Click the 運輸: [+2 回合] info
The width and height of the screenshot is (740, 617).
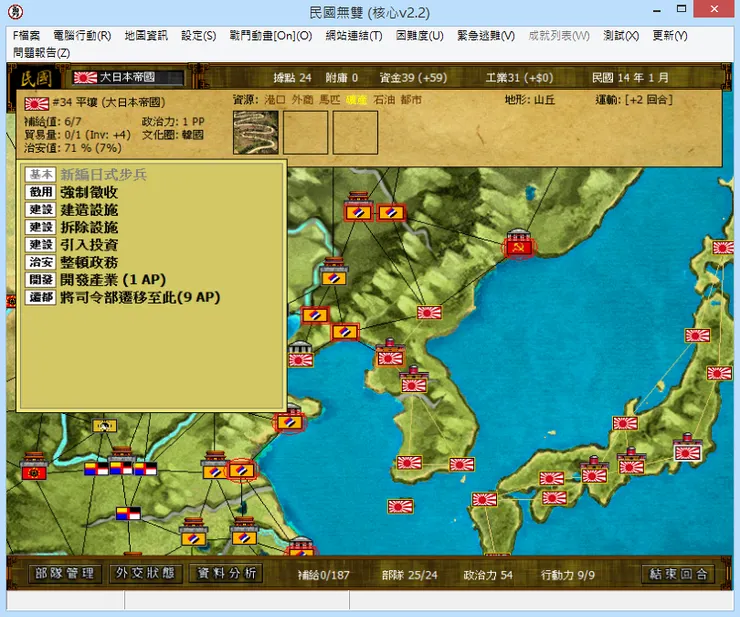click(x=634, y=100)
